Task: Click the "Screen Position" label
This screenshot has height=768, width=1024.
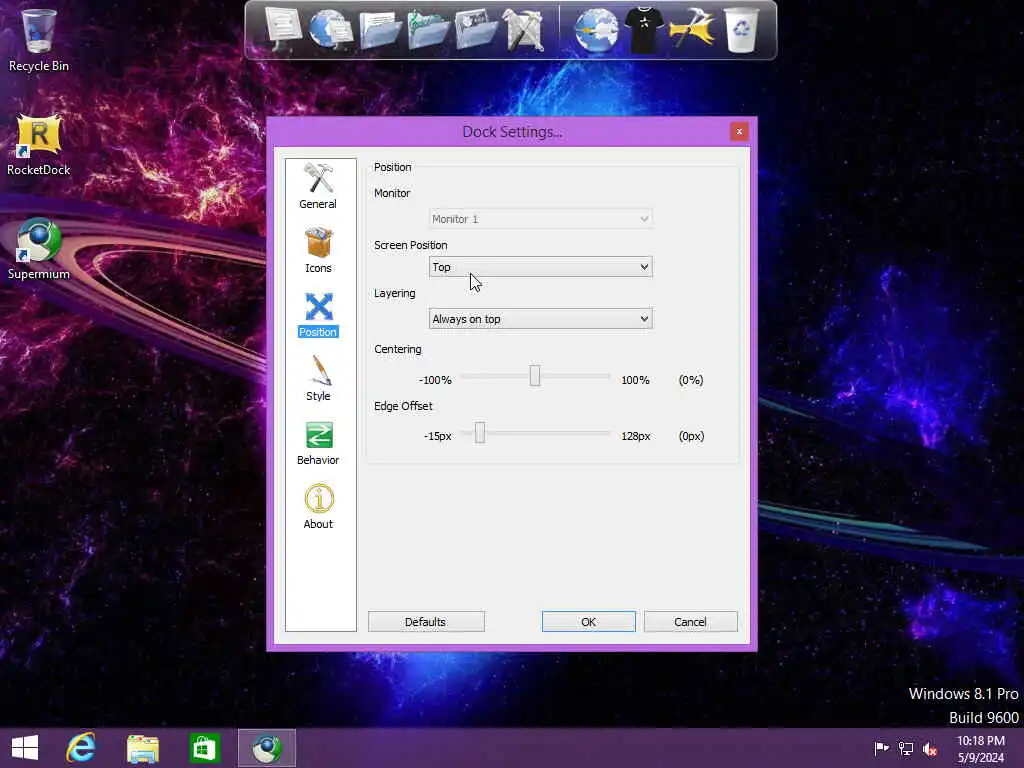Action: point(411,245)
